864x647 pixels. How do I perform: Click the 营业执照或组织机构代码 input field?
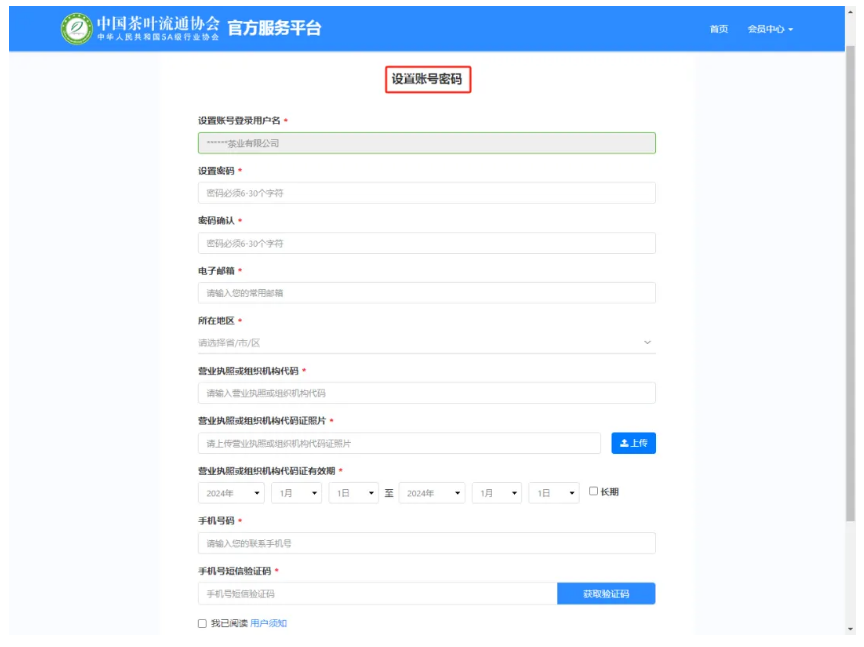click(426, 393)
